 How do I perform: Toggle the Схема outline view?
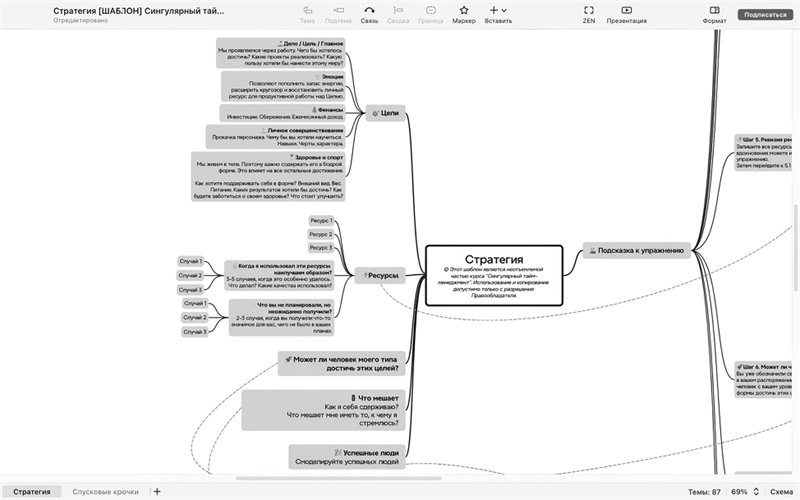[781, 492]
